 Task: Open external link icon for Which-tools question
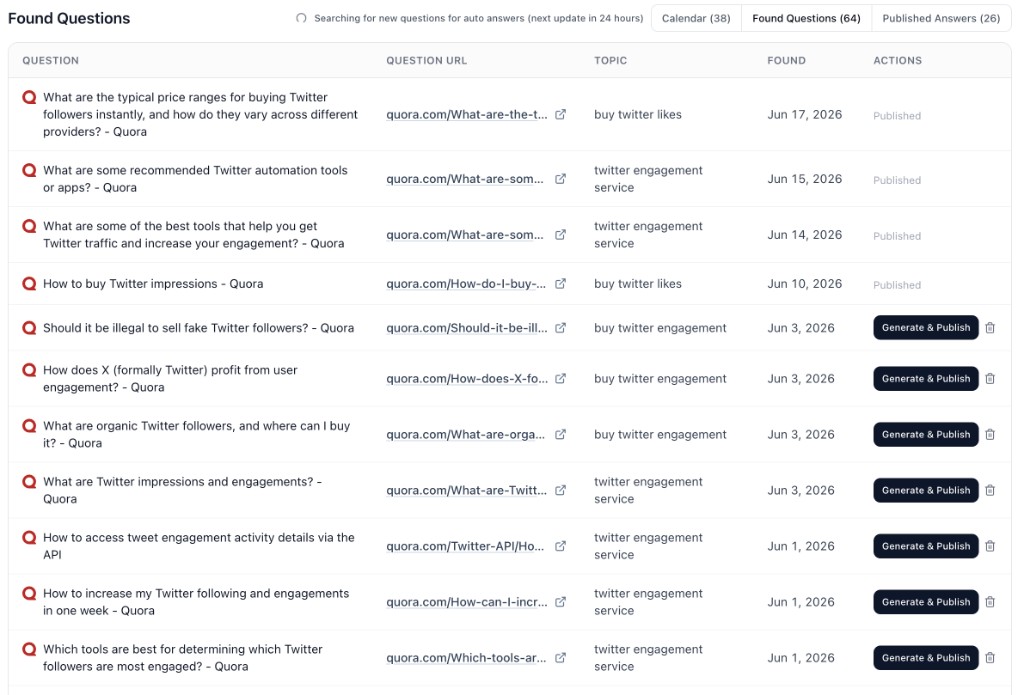tap(560, 658)
